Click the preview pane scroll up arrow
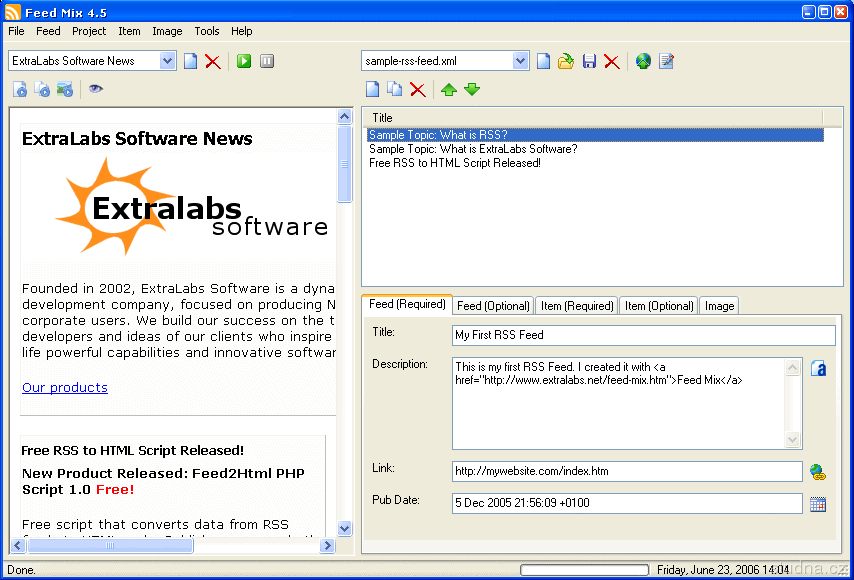854x580 pixels. click(344, 116)
